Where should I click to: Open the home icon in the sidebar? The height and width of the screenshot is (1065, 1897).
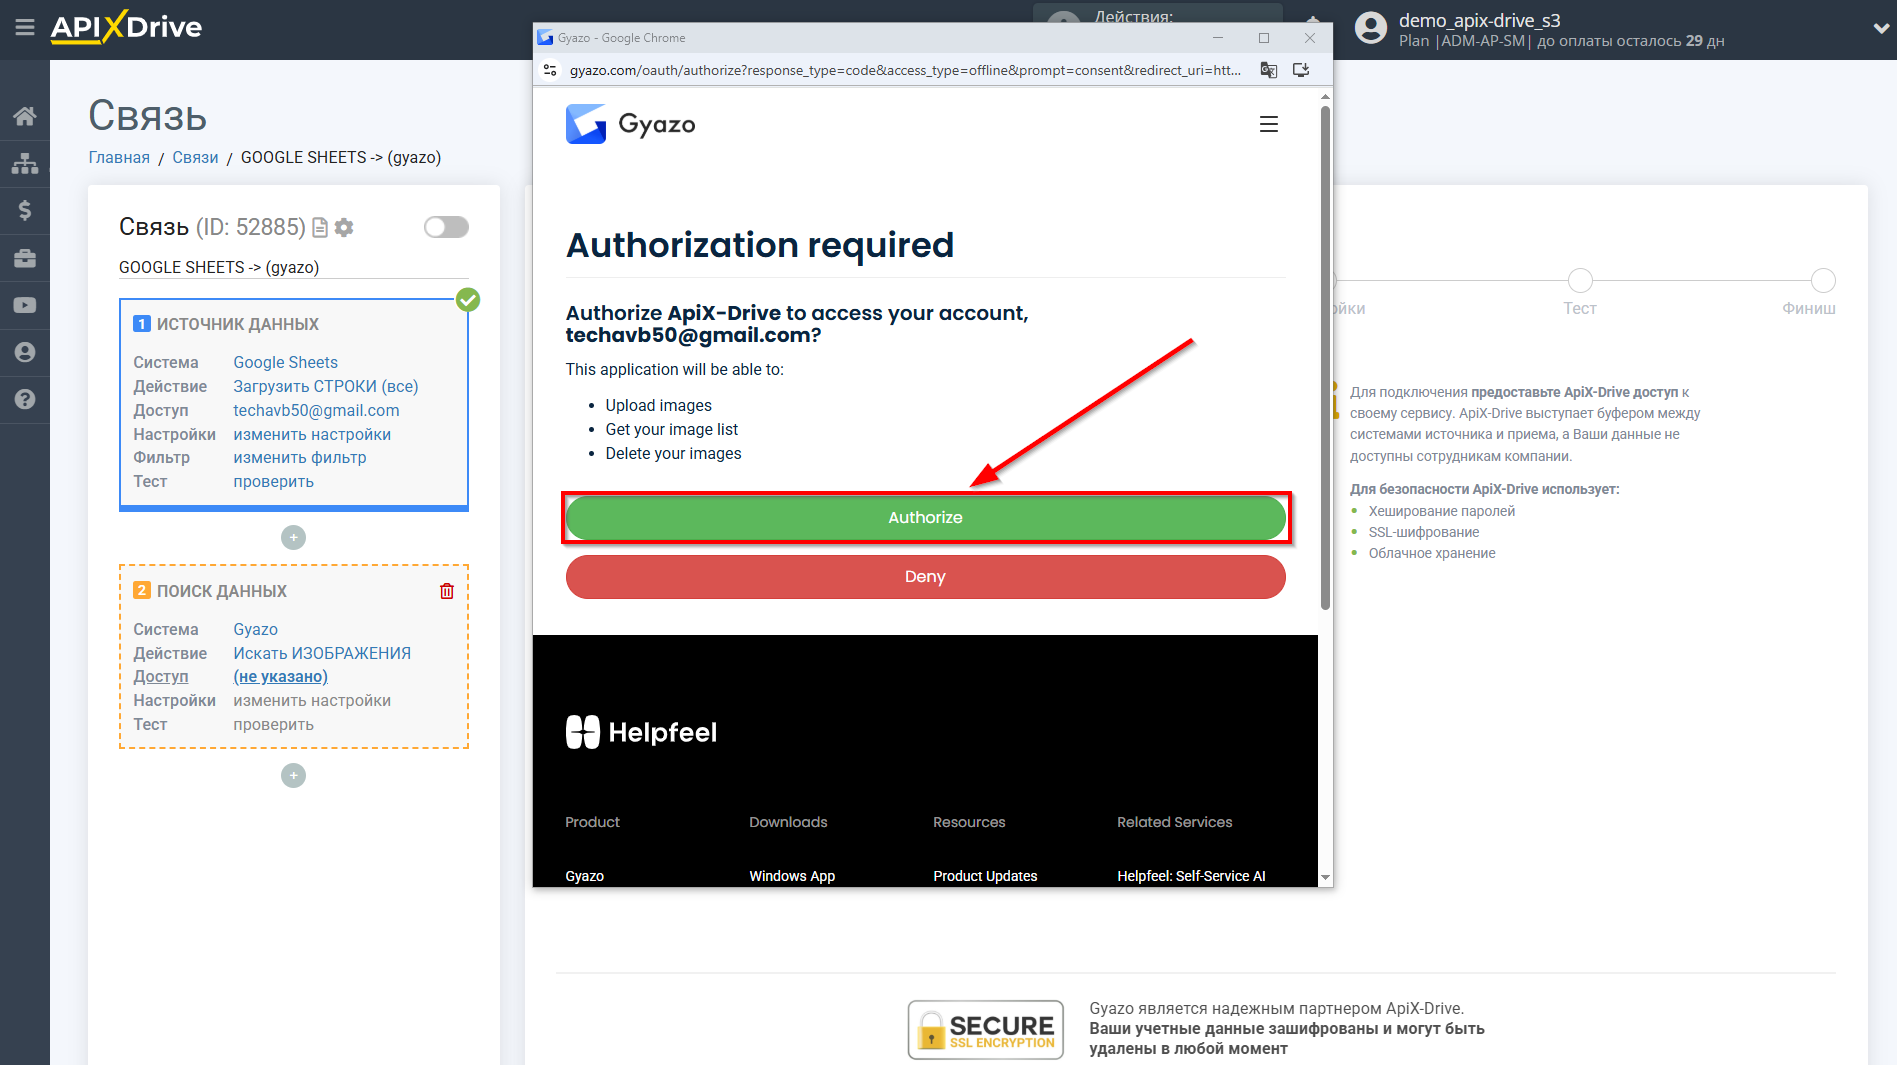click(x=25, y=115)
